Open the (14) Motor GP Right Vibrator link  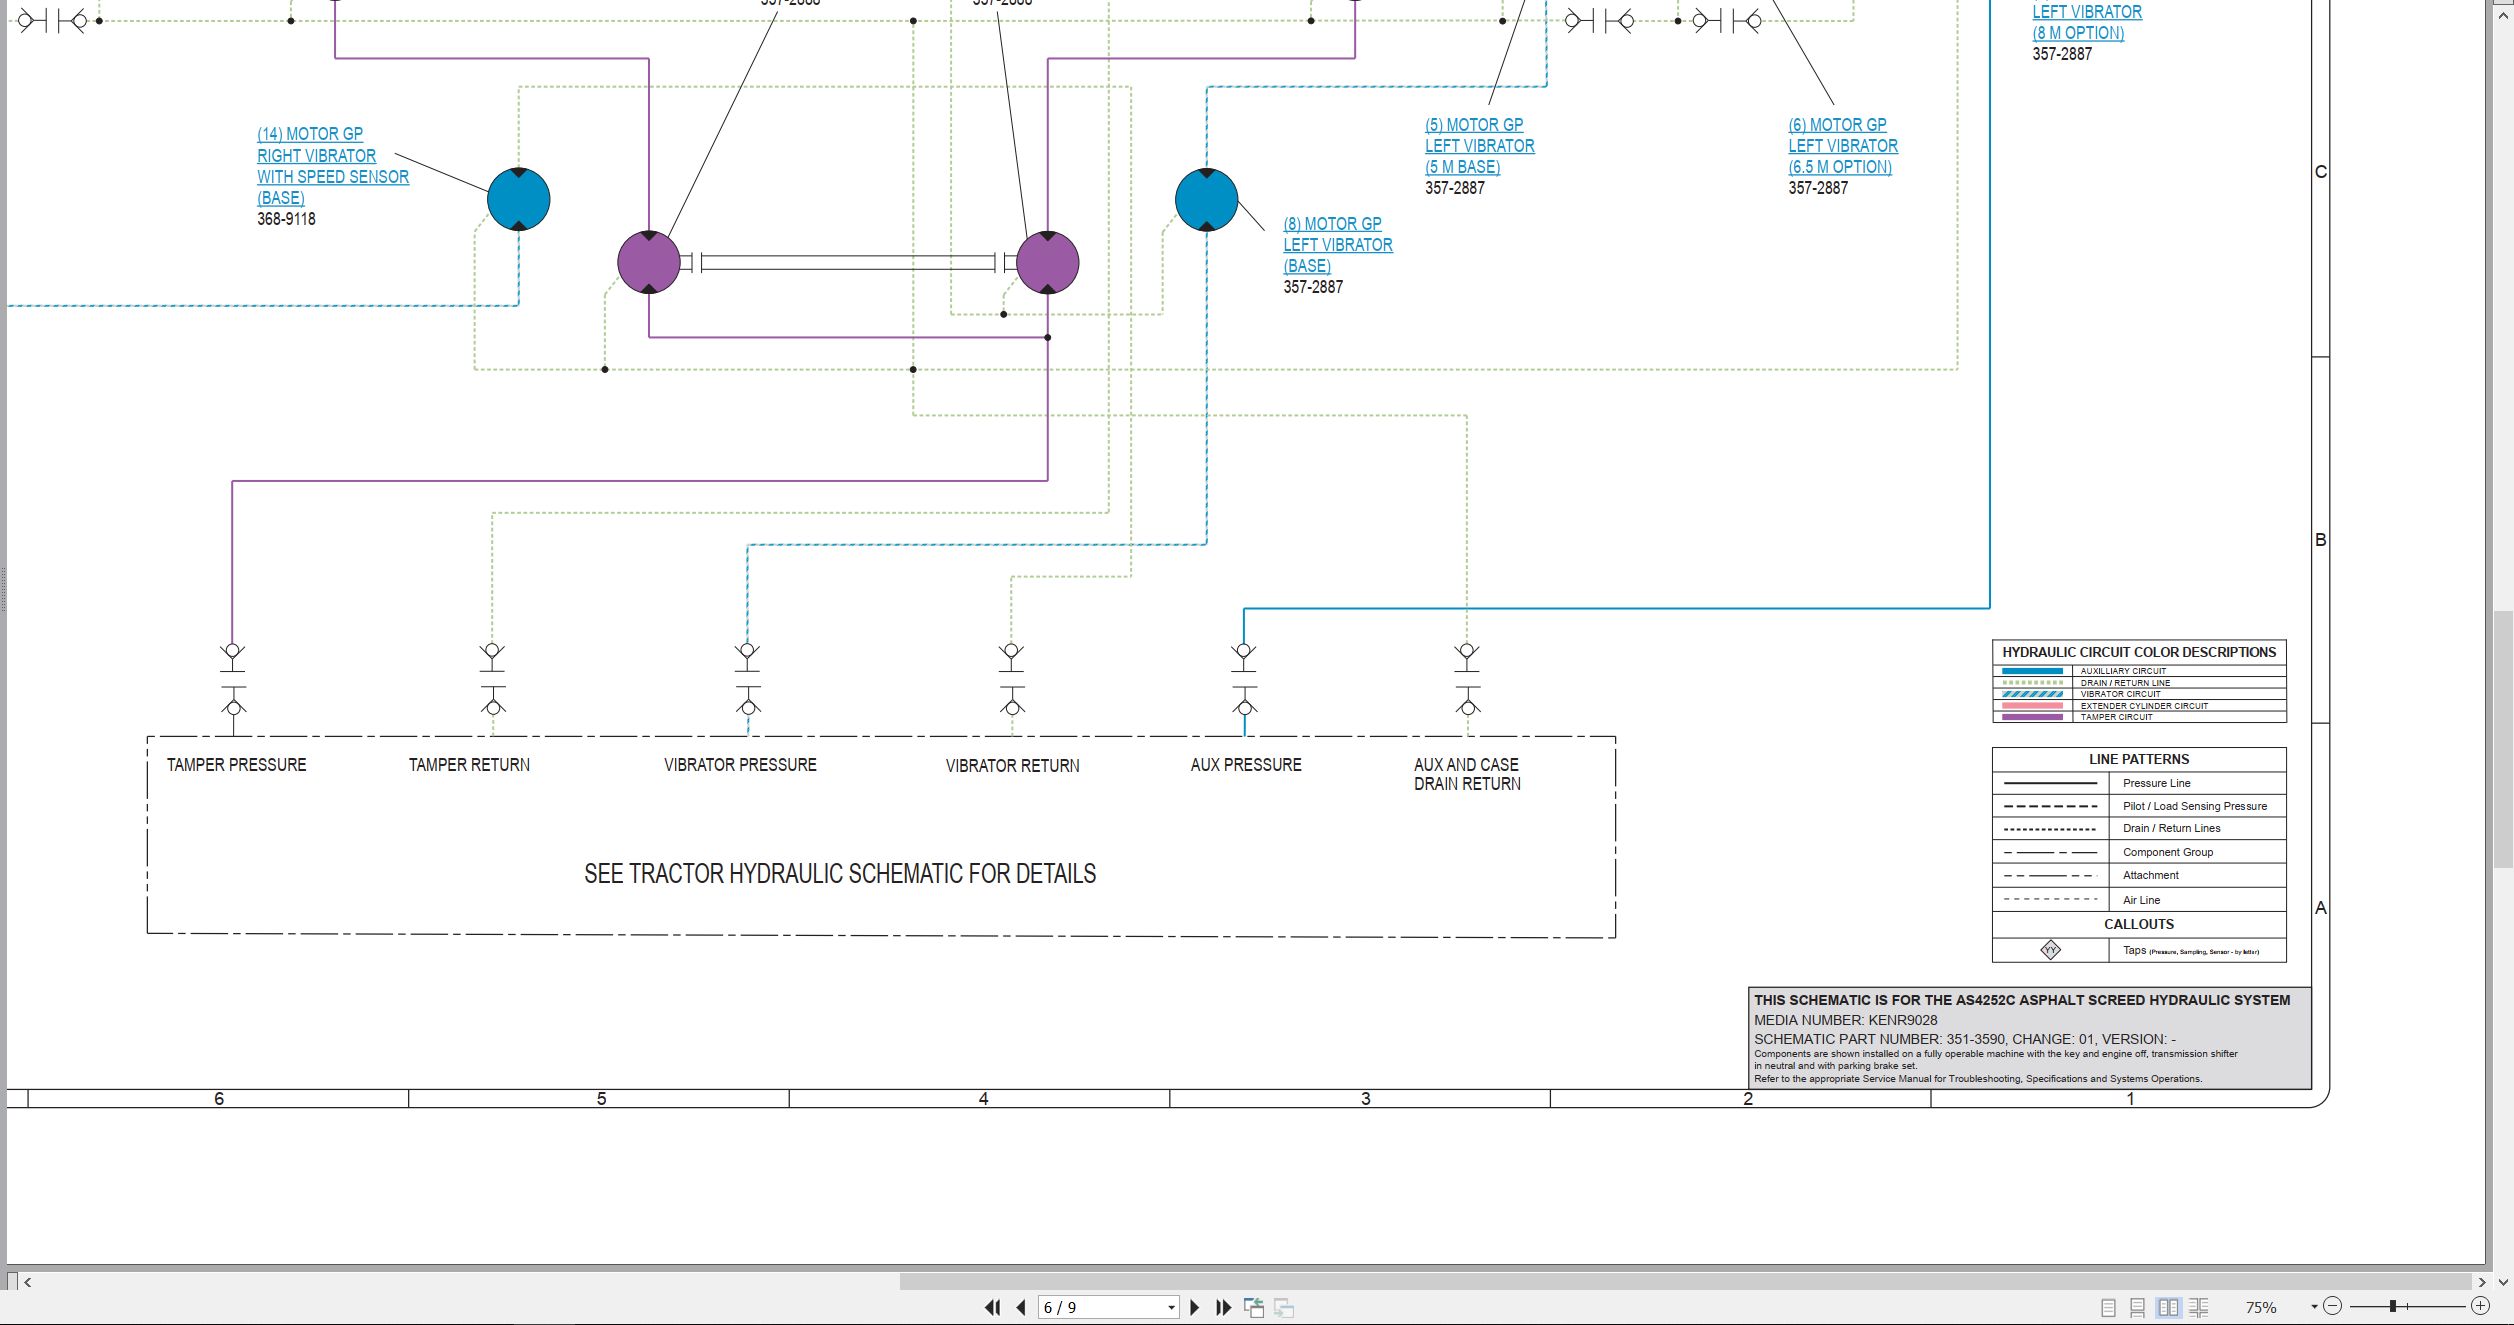click(332, 165)
